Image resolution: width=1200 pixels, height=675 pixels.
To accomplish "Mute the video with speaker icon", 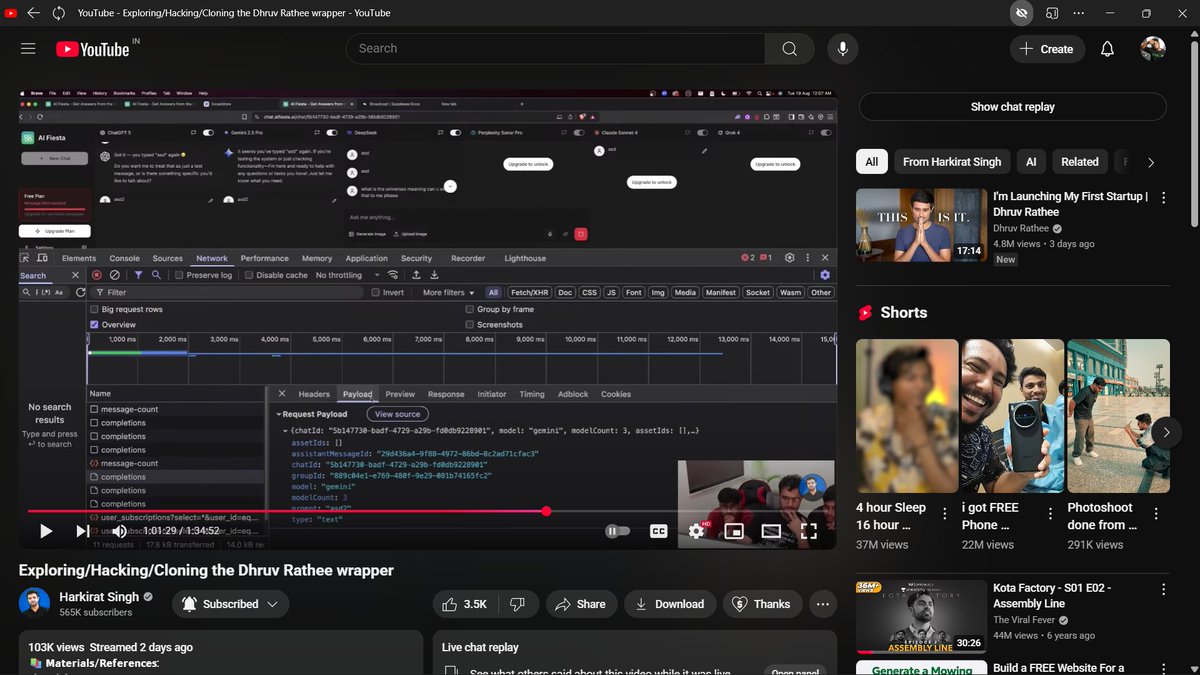I will tap(119, 531).
